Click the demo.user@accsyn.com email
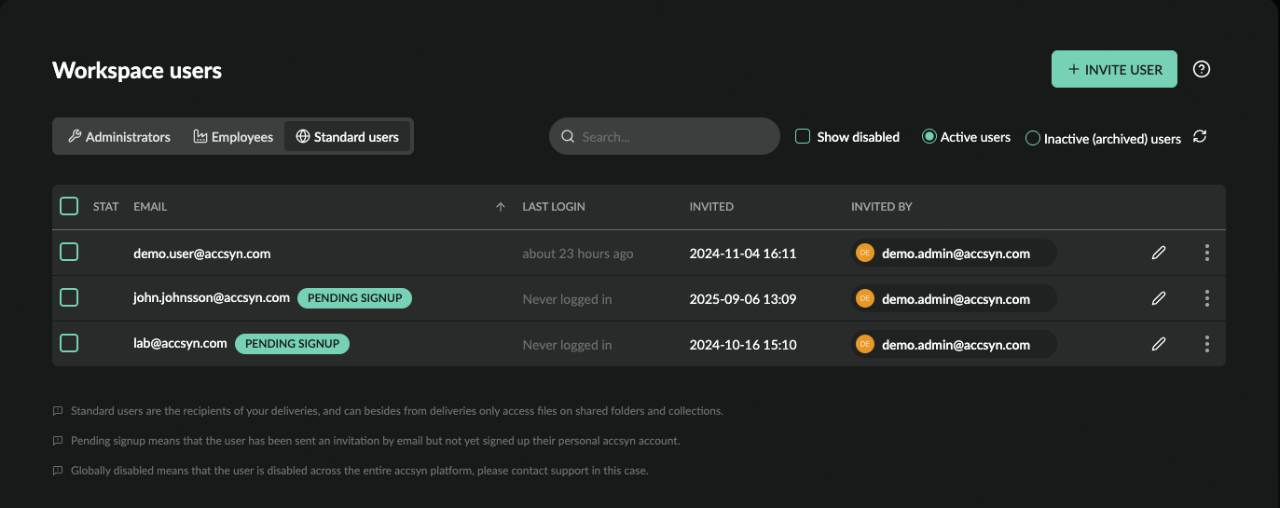Image resolution: width=1280 pixels, height=508 pixels. pos(202,253)
